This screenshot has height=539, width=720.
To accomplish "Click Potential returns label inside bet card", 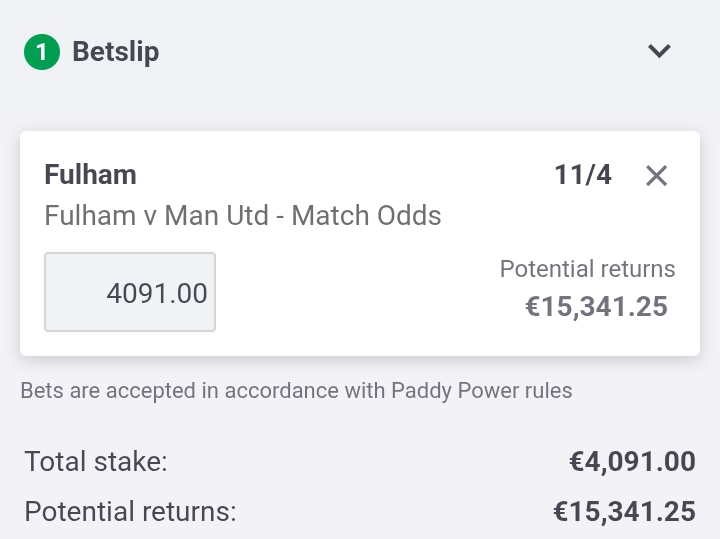I will point(587,269).
